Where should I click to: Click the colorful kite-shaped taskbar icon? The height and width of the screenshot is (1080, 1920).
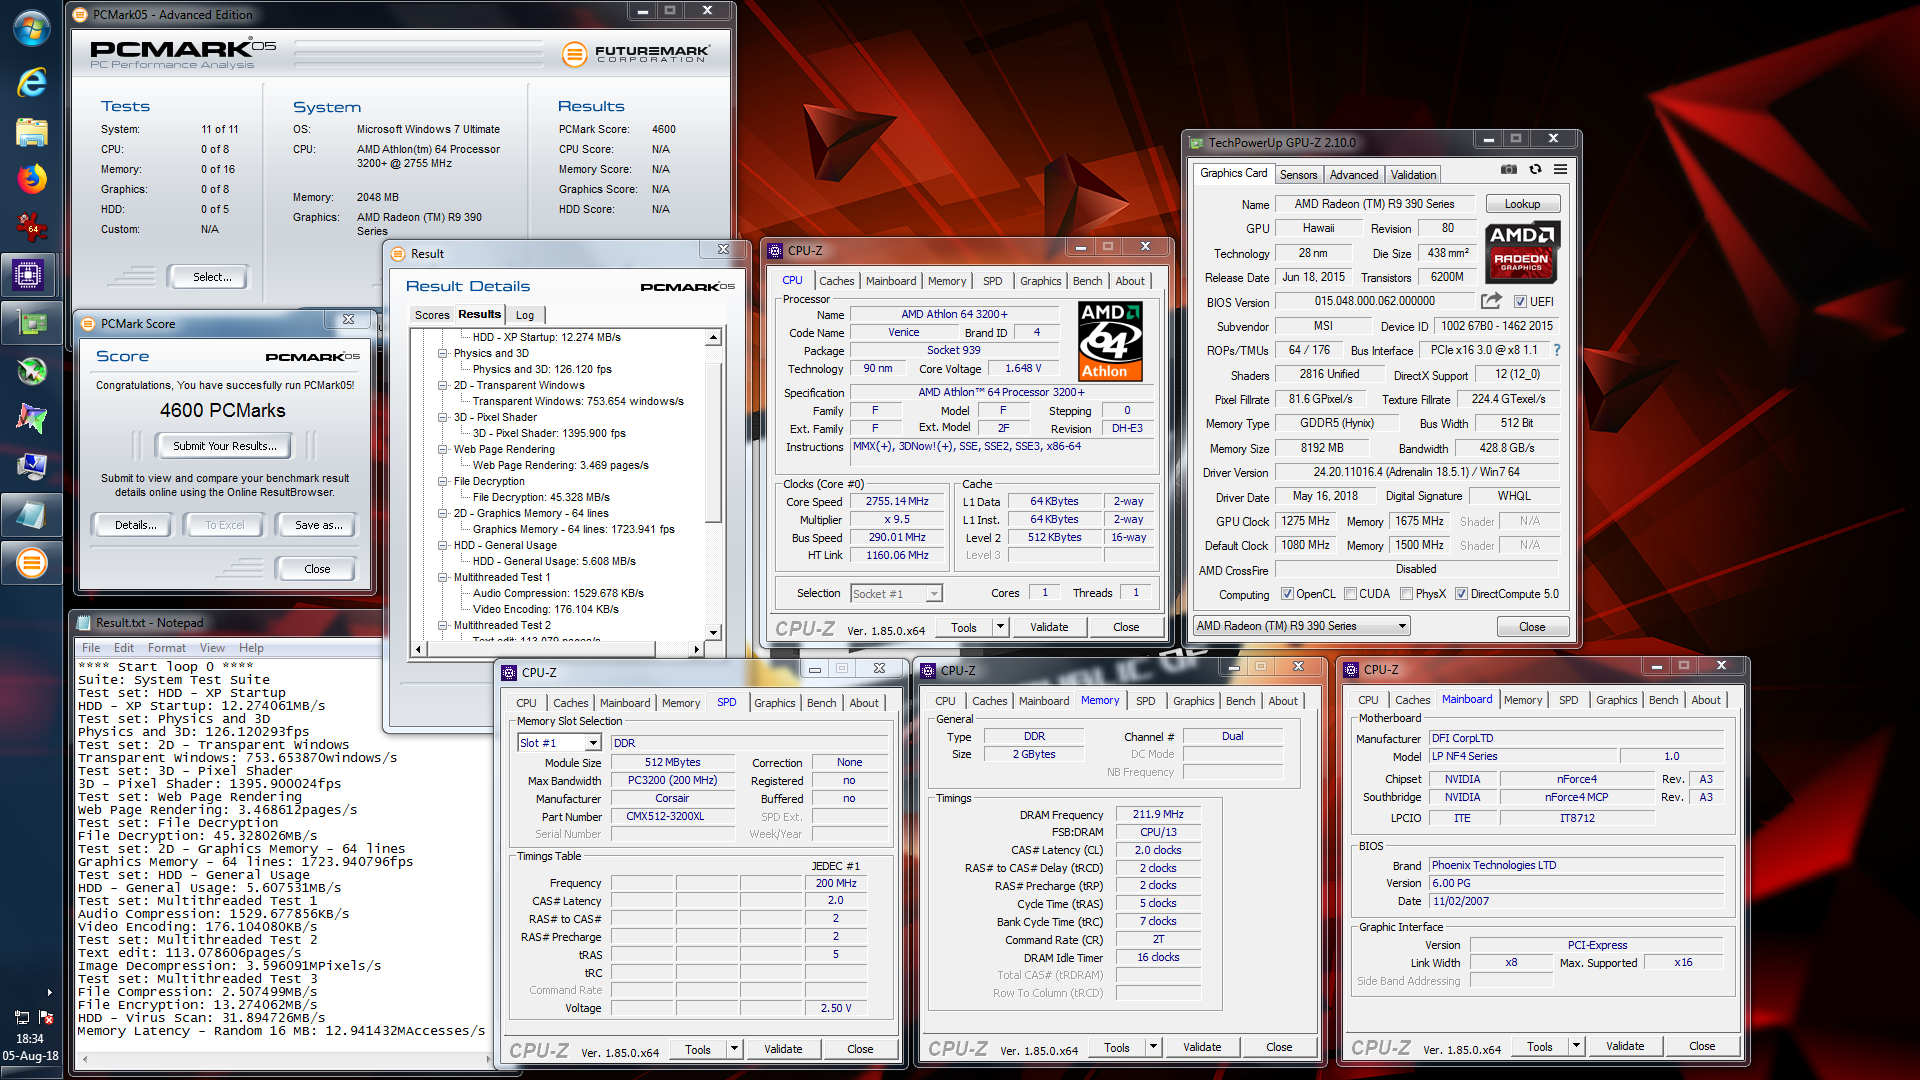click(32, 419)
